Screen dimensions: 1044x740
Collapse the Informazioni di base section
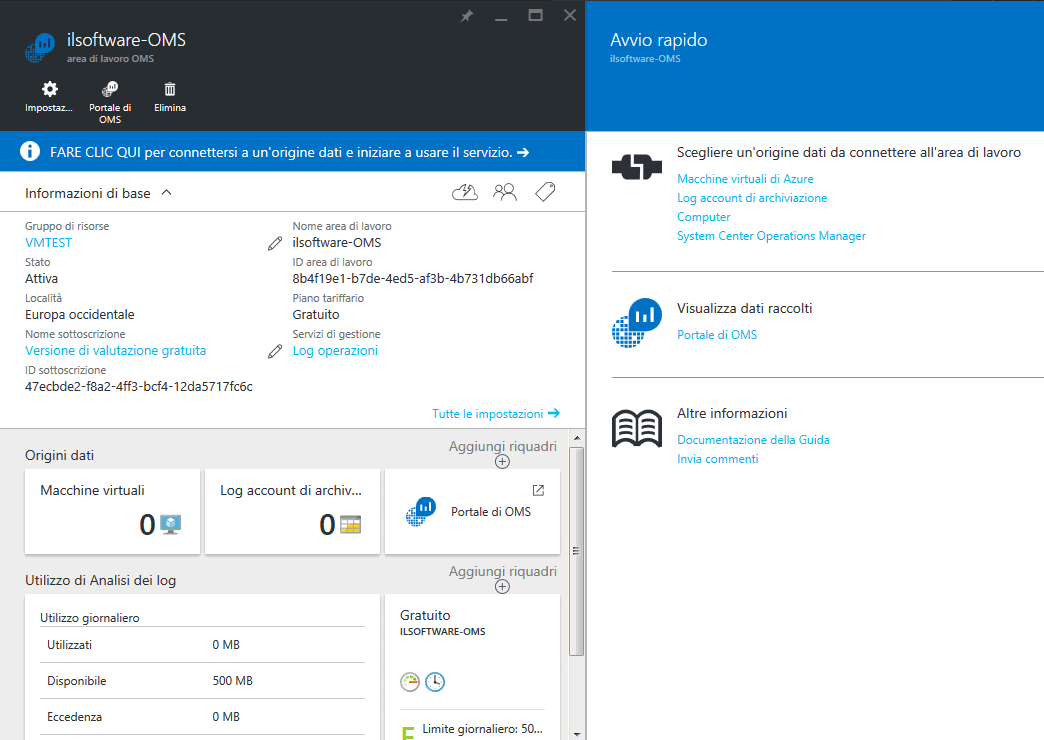click(x=166, y=192)
